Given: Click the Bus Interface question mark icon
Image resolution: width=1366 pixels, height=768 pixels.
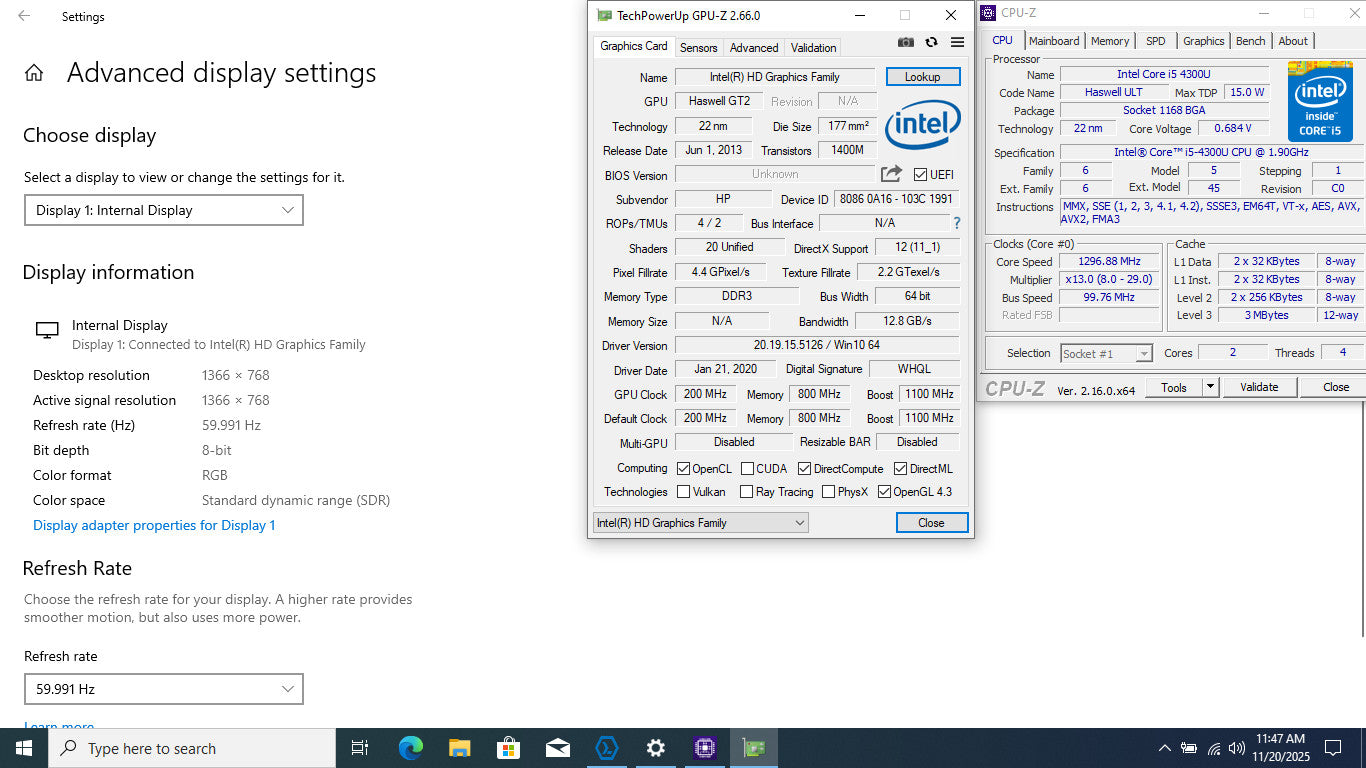Looking at the screenshot, I should pos(956,223).
